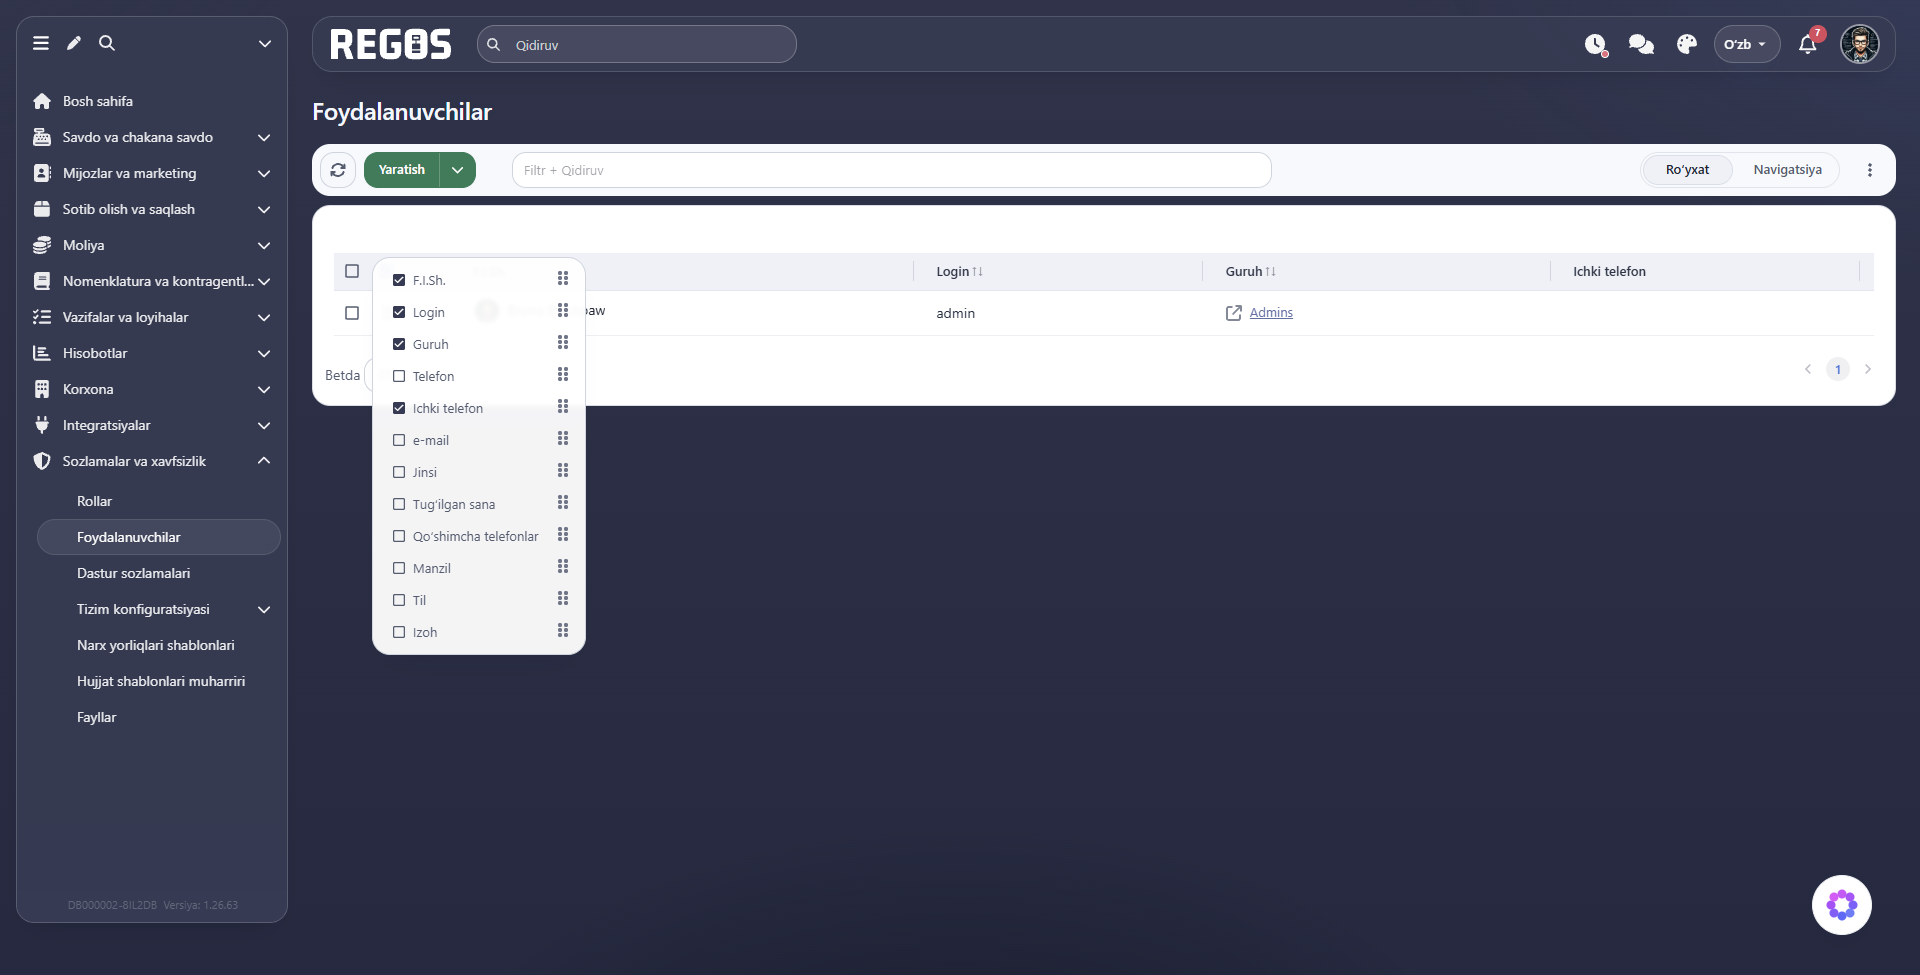The height and width of the screenshot is (975, 1920).
Task: Click the pencil edit icon in sidebar
Action: [x=74, y=43]
